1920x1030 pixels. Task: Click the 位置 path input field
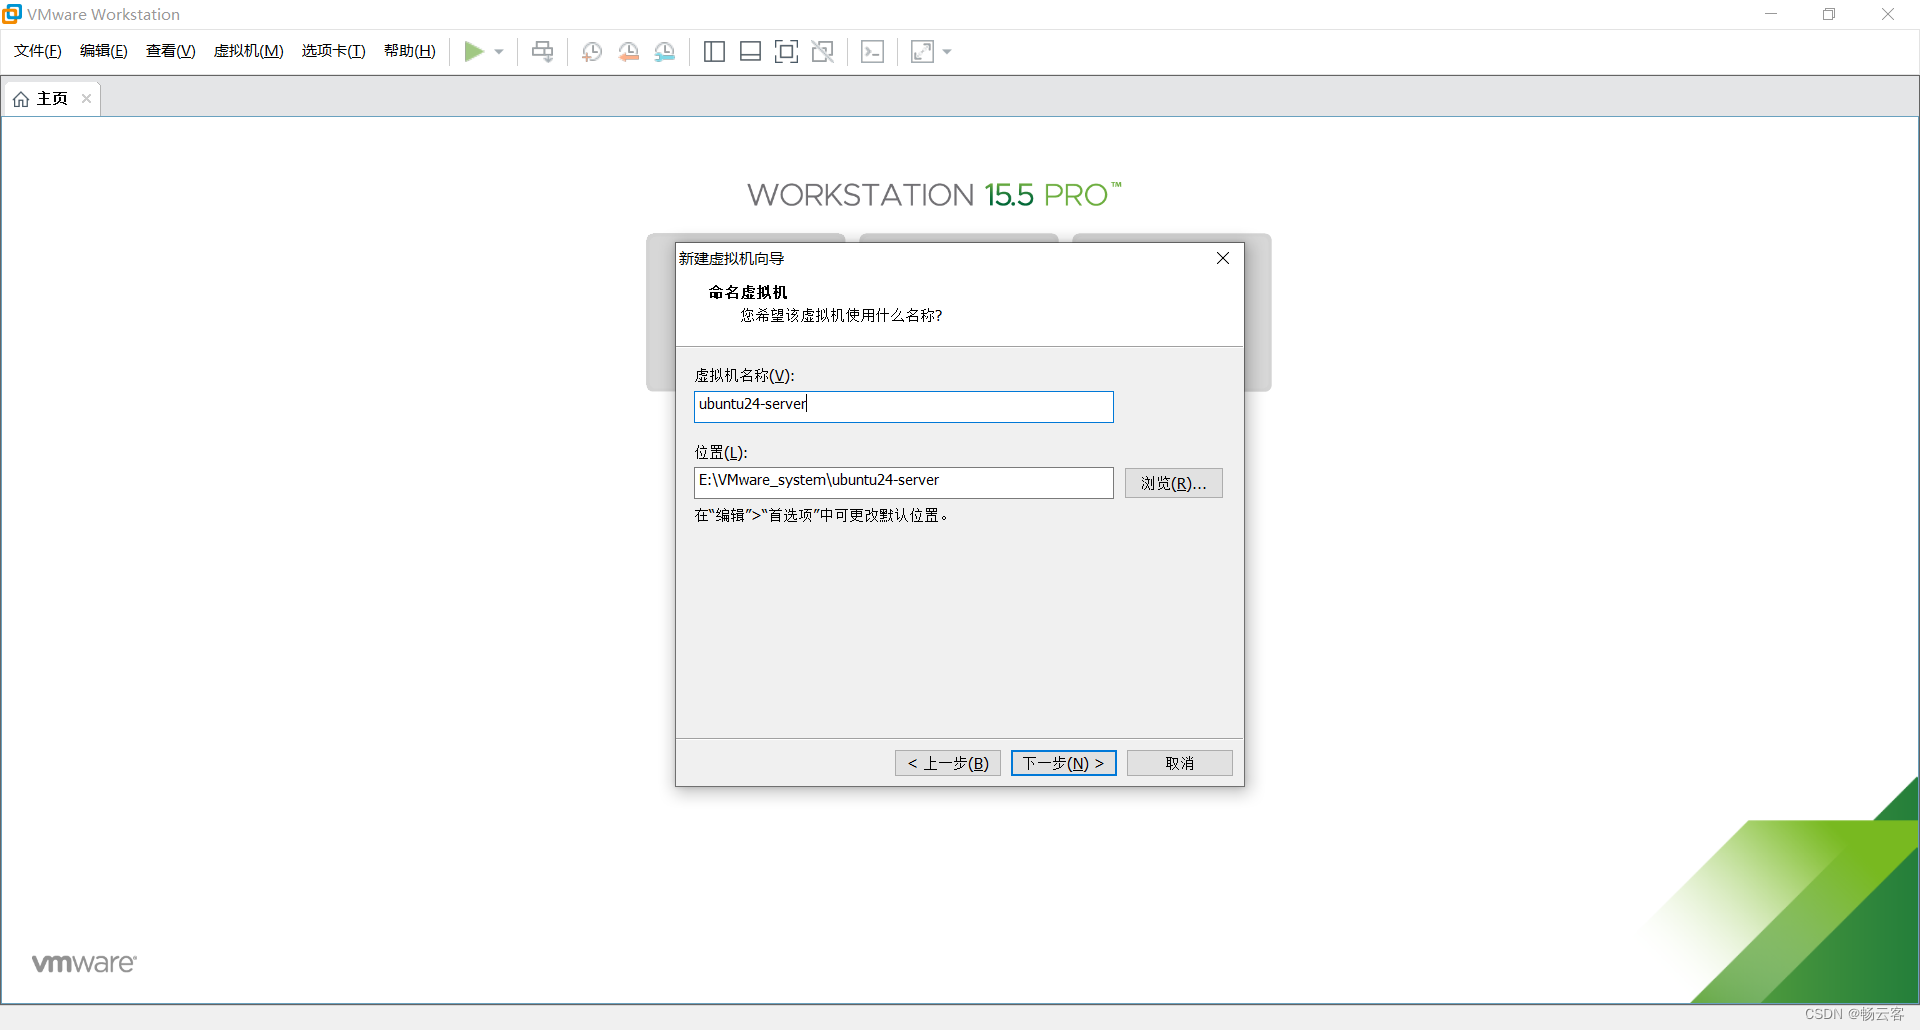(903, 482)
